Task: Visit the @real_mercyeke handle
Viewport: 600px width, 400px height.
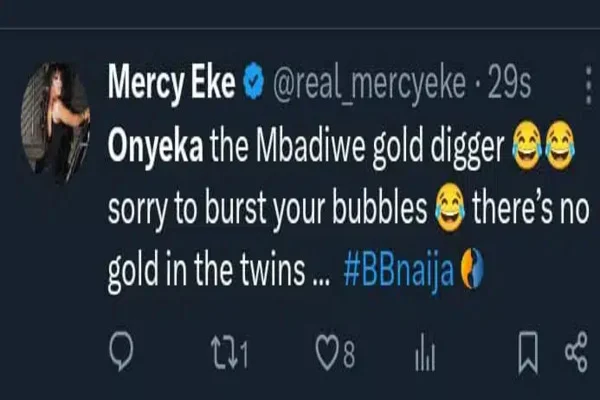Action: coord(370,85)
